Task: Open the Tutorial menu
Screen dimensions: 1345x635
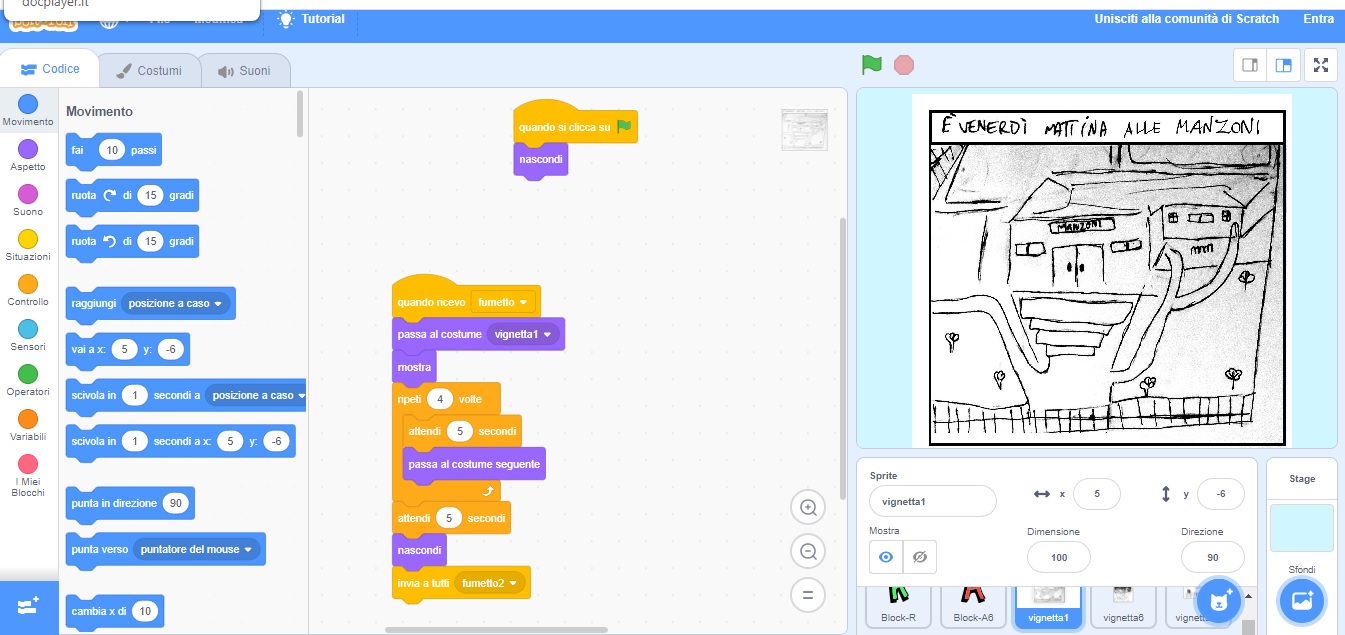Action: [x=311, y=18]
